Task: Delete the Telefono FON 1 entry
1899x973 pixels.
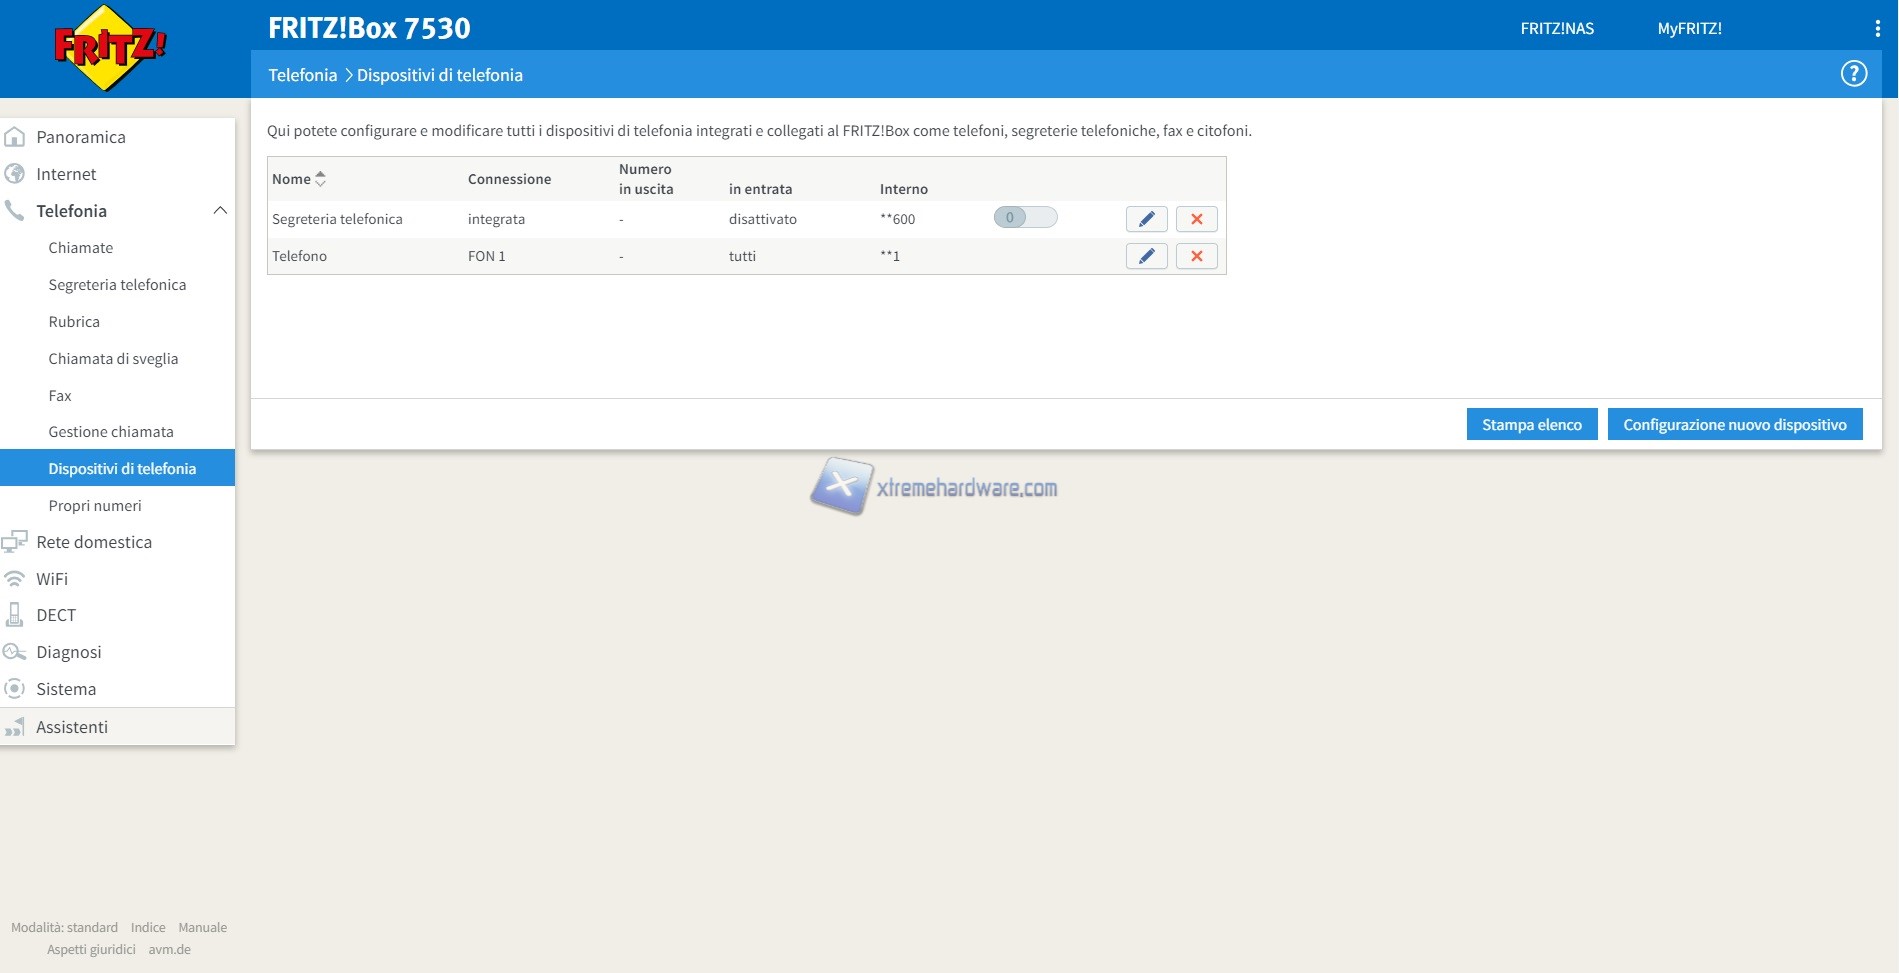Action: 1196,256
